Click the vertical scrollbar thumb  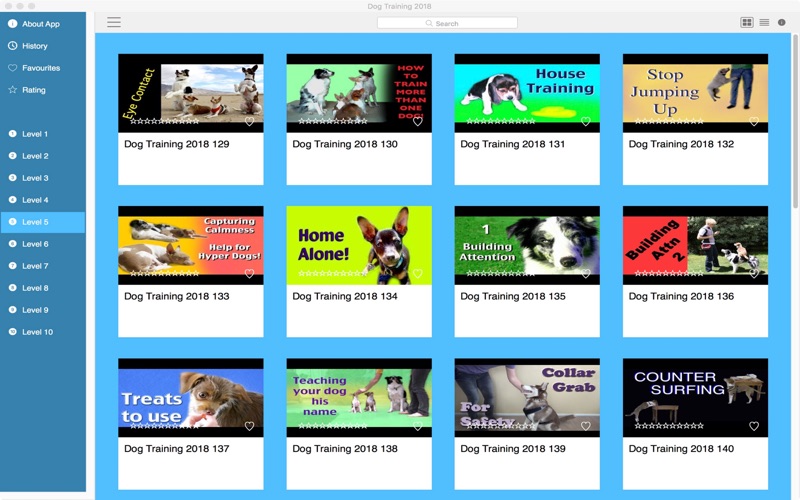pos(795,121)
